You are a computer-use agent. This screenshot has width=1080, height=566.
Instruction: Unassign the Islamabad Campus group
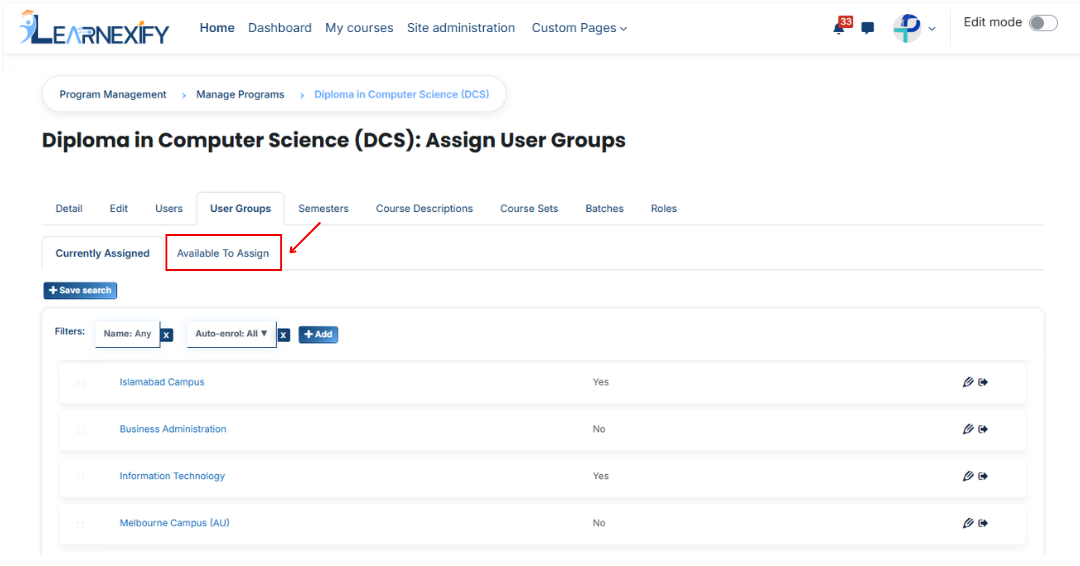983,382
